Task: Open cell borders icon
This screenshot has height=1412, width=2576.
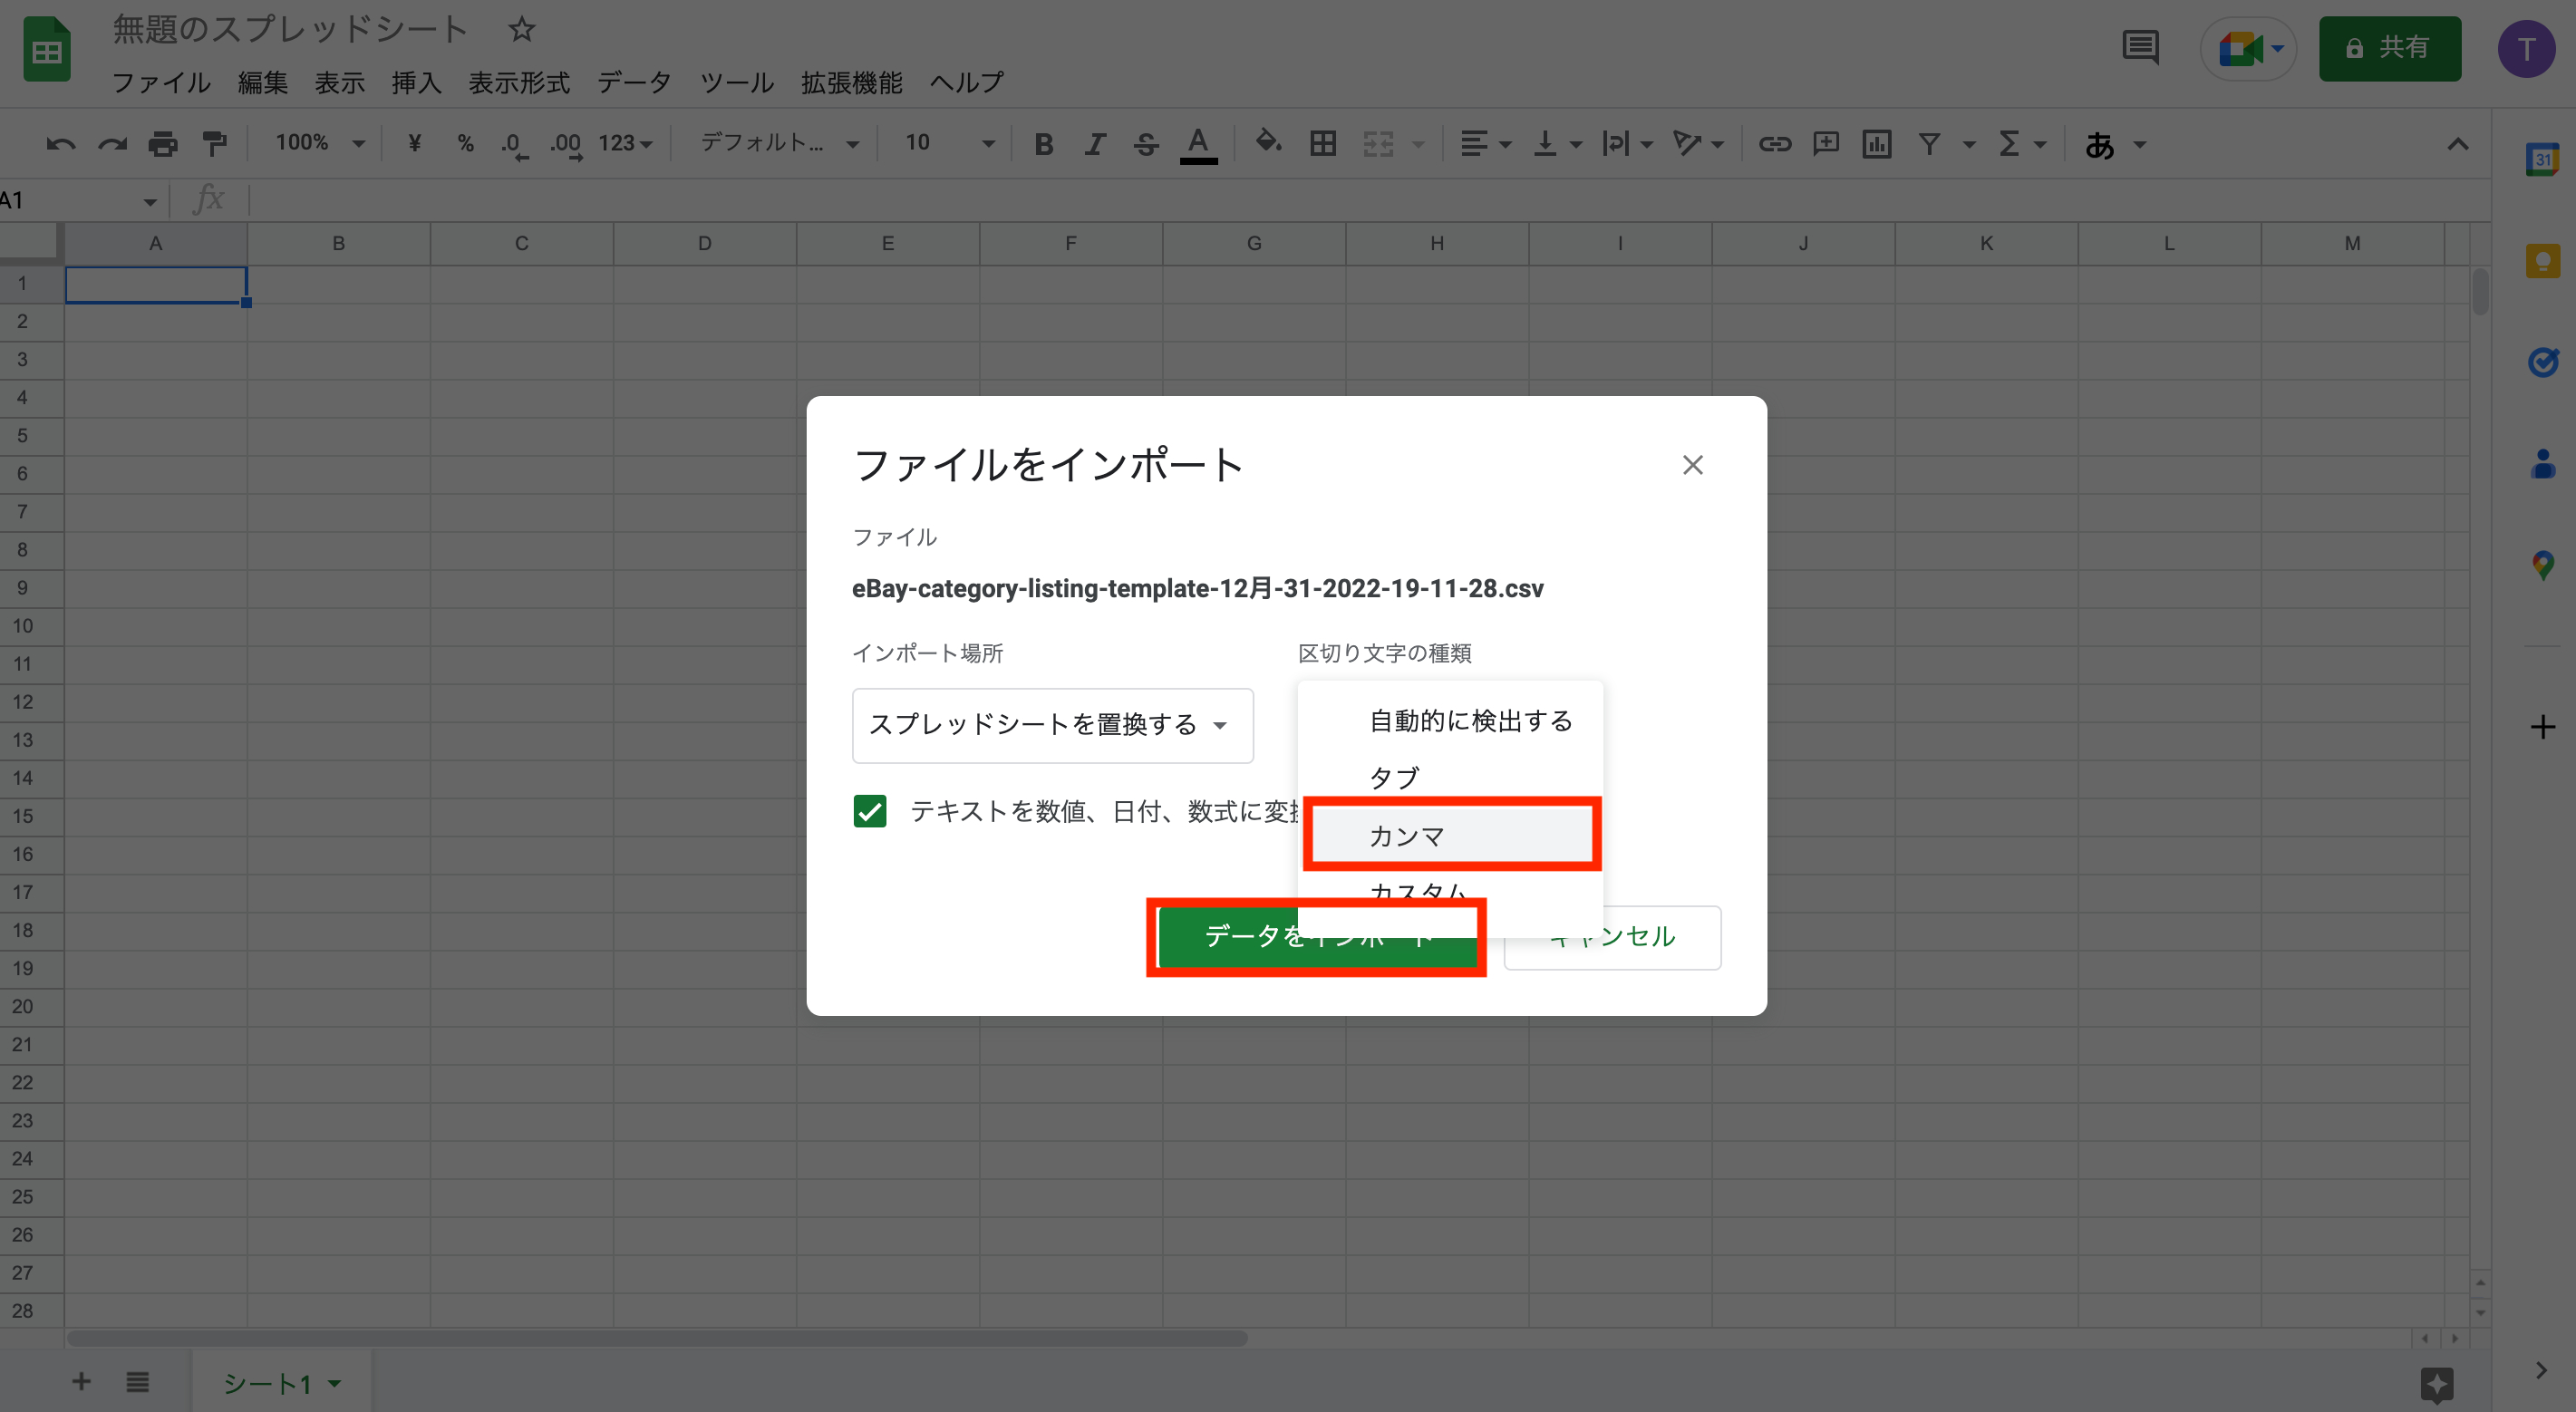Action: (x=1323, y=144)
